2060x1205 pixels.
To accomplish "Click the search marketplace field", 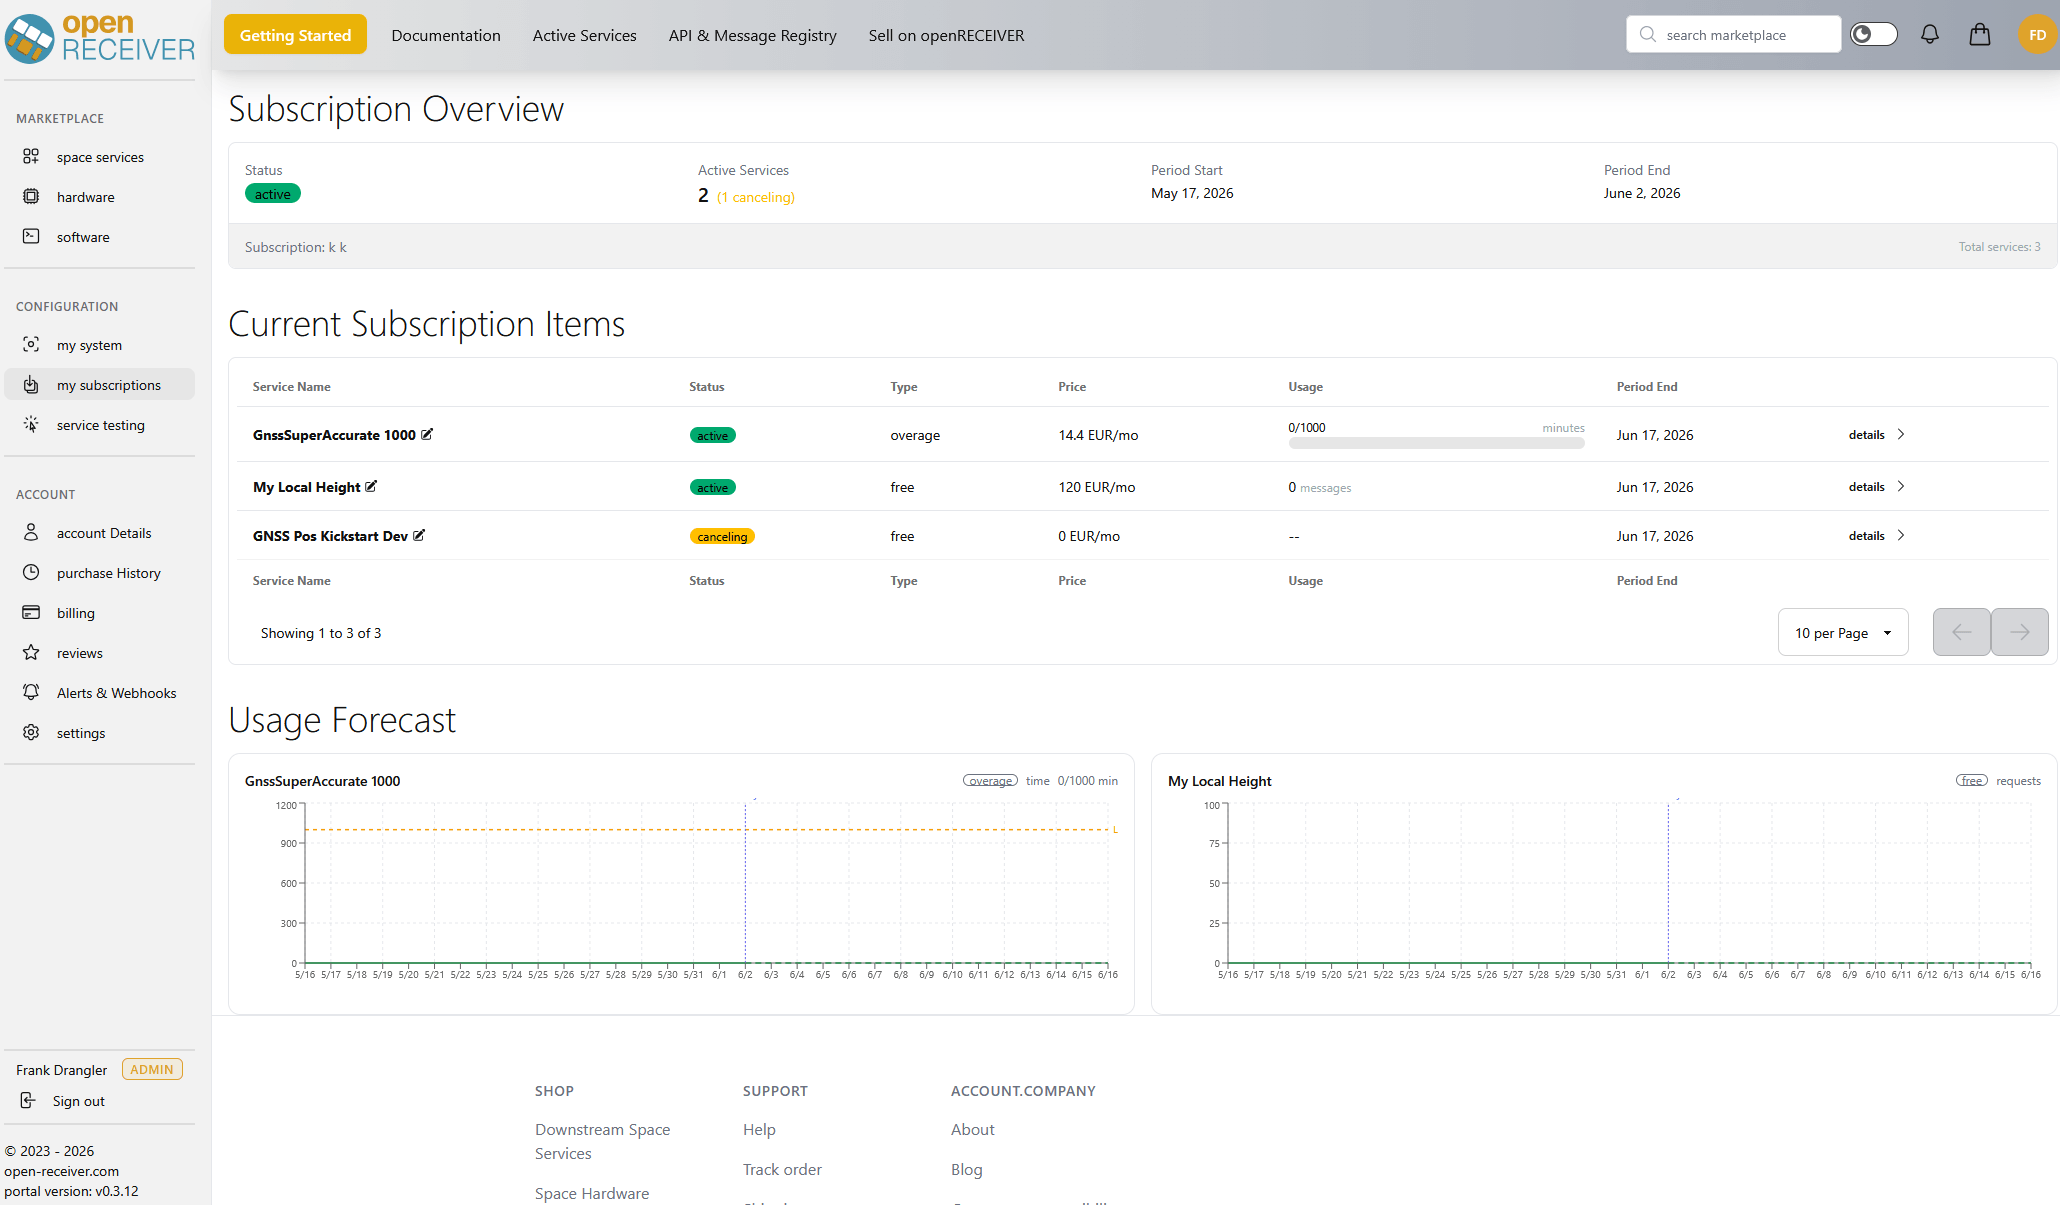I will coord(1734,35).
